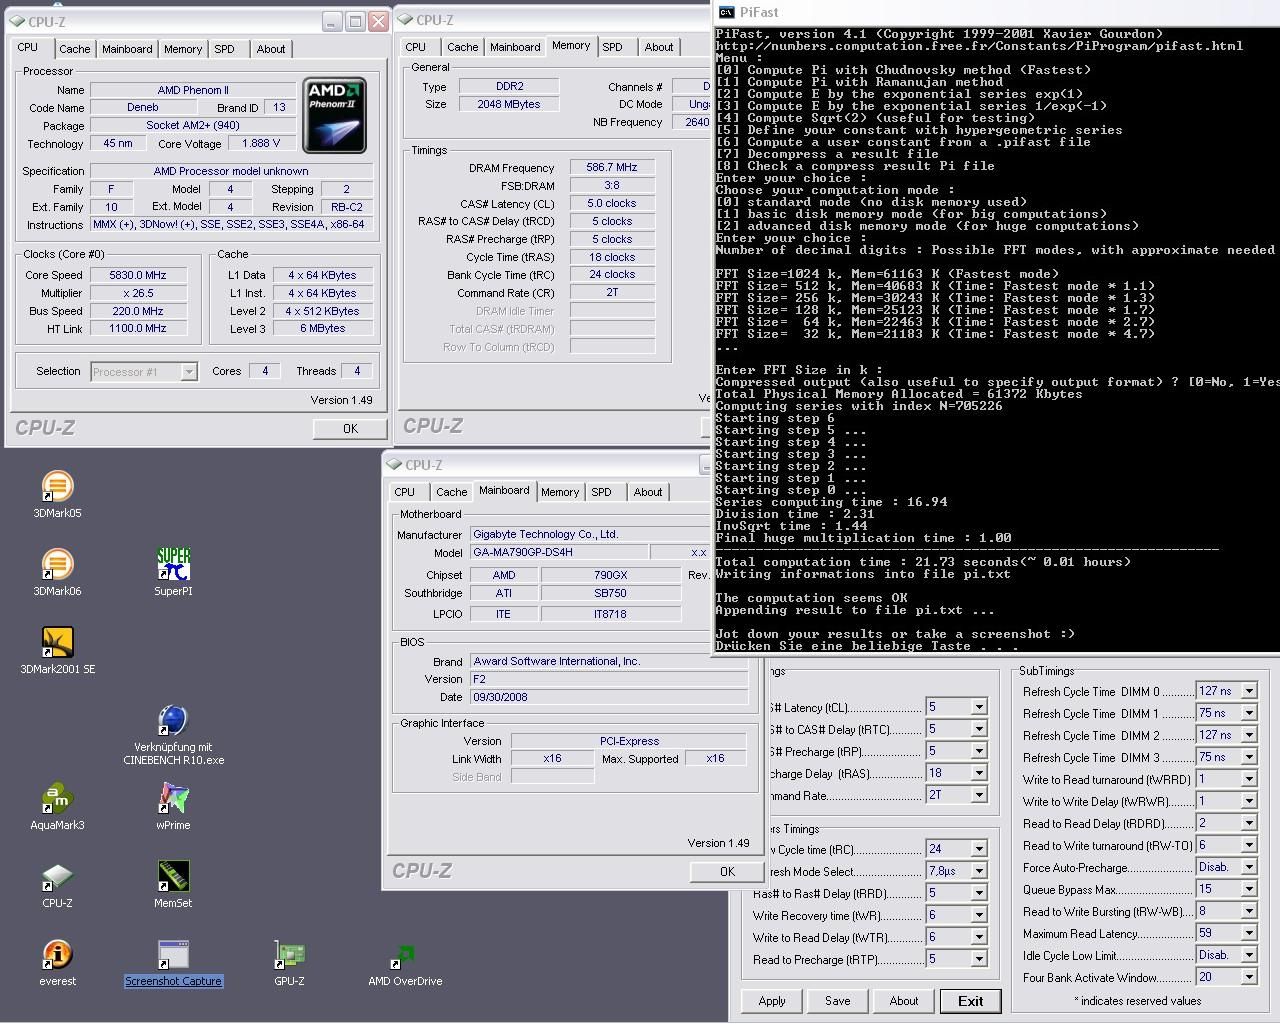Open the 3DMark06 desktop shortcut

[57, 572]
